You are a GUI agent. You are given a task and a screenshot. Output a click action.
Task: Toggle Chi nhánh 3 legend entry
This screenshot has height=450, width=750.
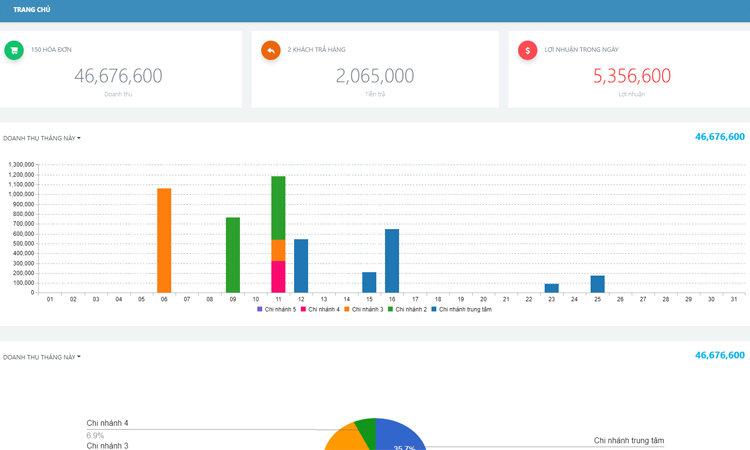pos(364,309)
